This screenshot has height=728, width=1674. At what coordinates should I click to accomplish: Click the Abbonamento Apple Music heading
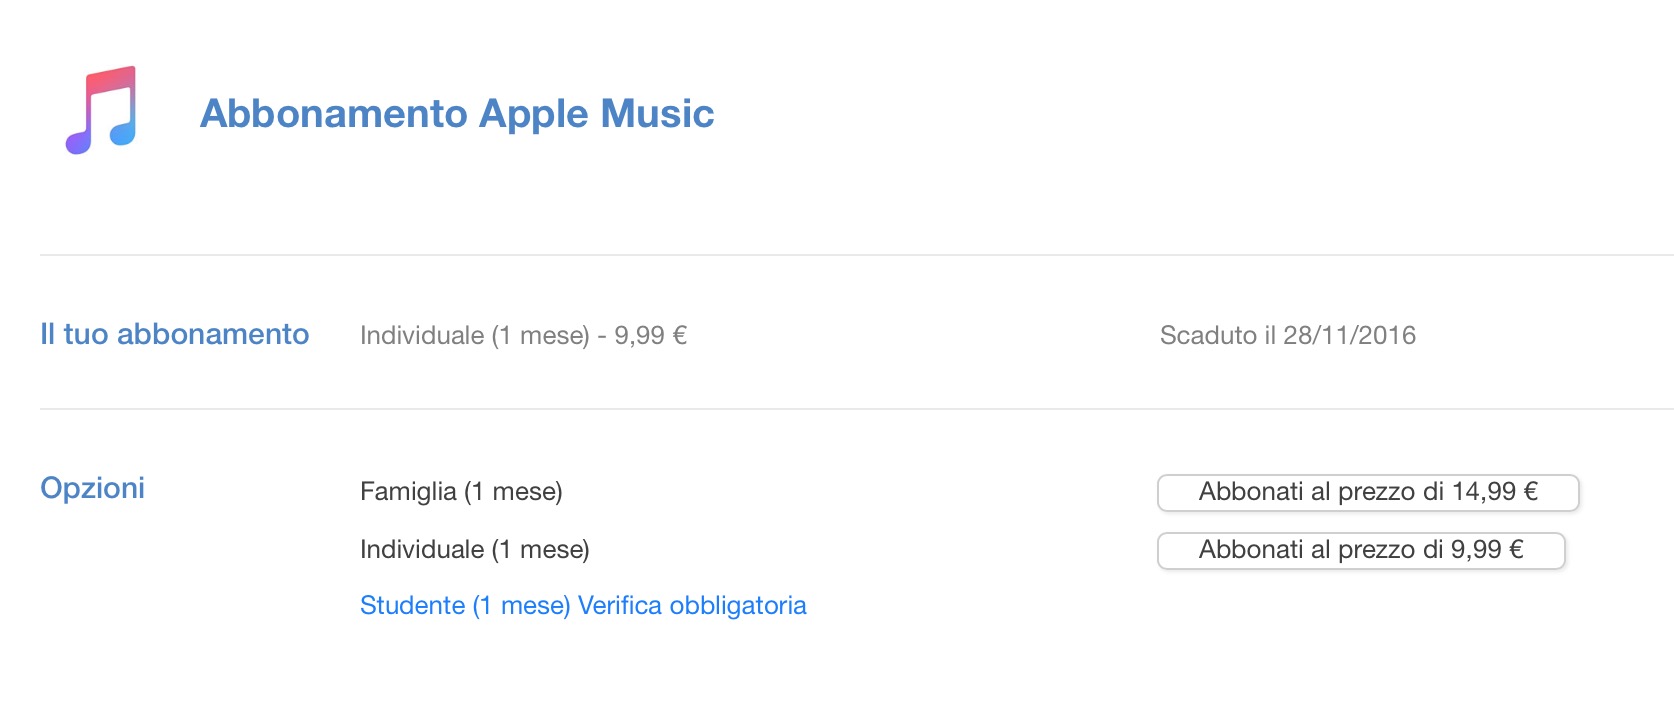pyautogui.click(x=457, y=114)
